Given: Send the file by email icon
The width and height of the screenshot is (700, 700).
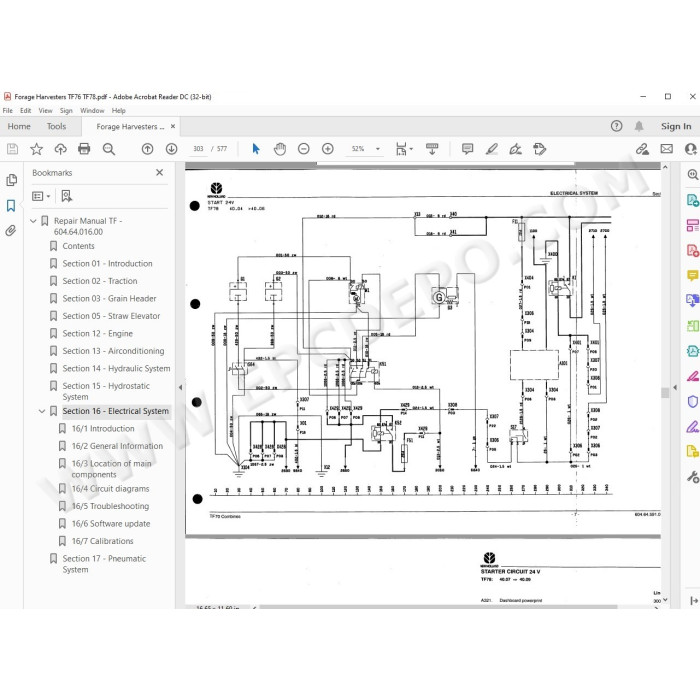Looking at the screenshot, I should [667, 149].
